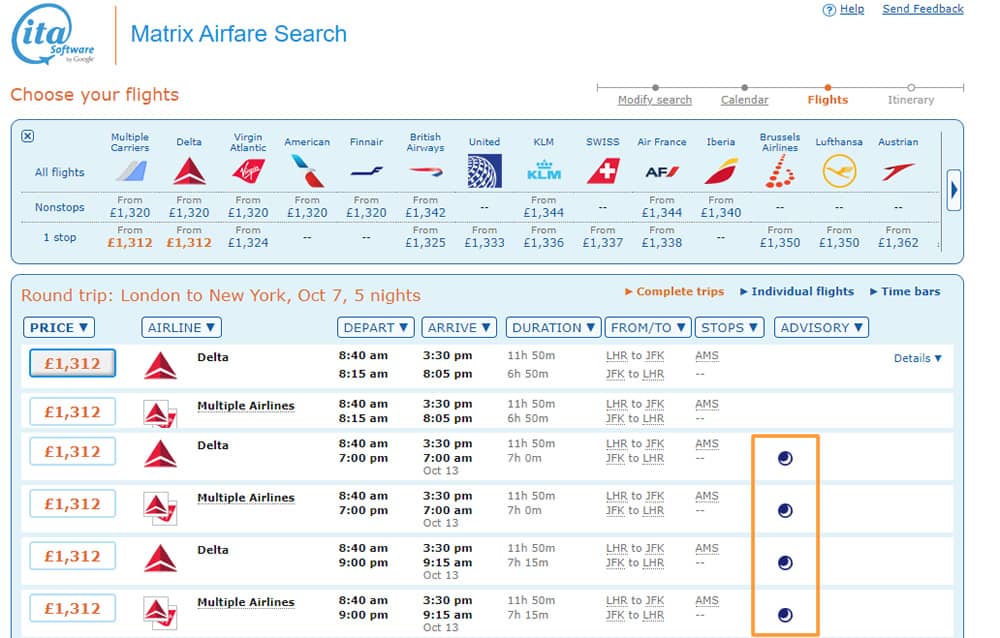Select the KLM crown logo
This screenshot has width=1000, height=638.
click(x=544, y=170)
